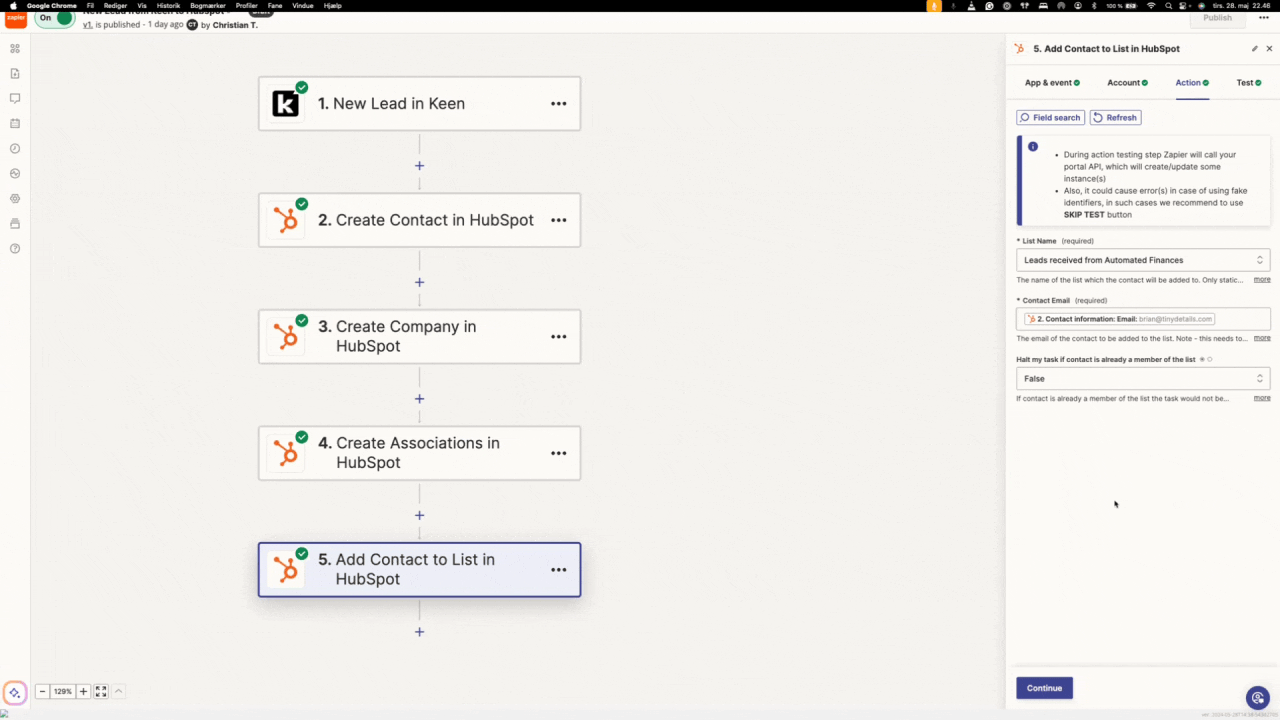1280x720 pixels.
Task: Click the 129% zoom level value
Action: point(63,691)
